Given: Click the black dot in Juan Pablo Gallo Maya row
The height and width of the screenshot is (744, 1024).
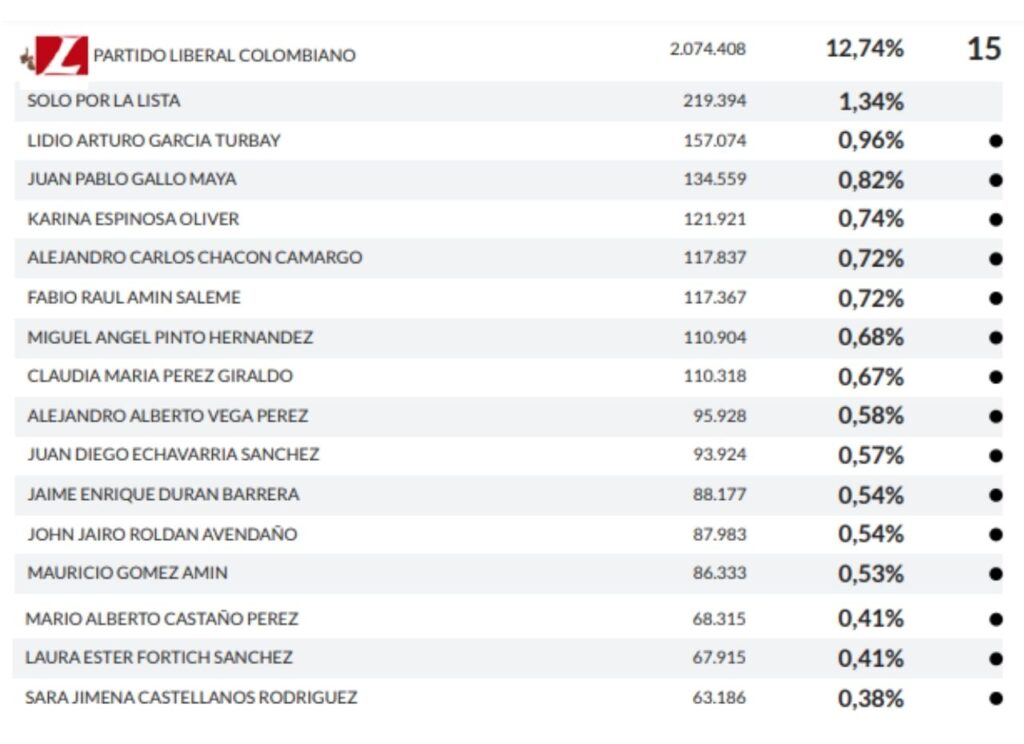Looking at the screenshot, I should pos(995,180).
